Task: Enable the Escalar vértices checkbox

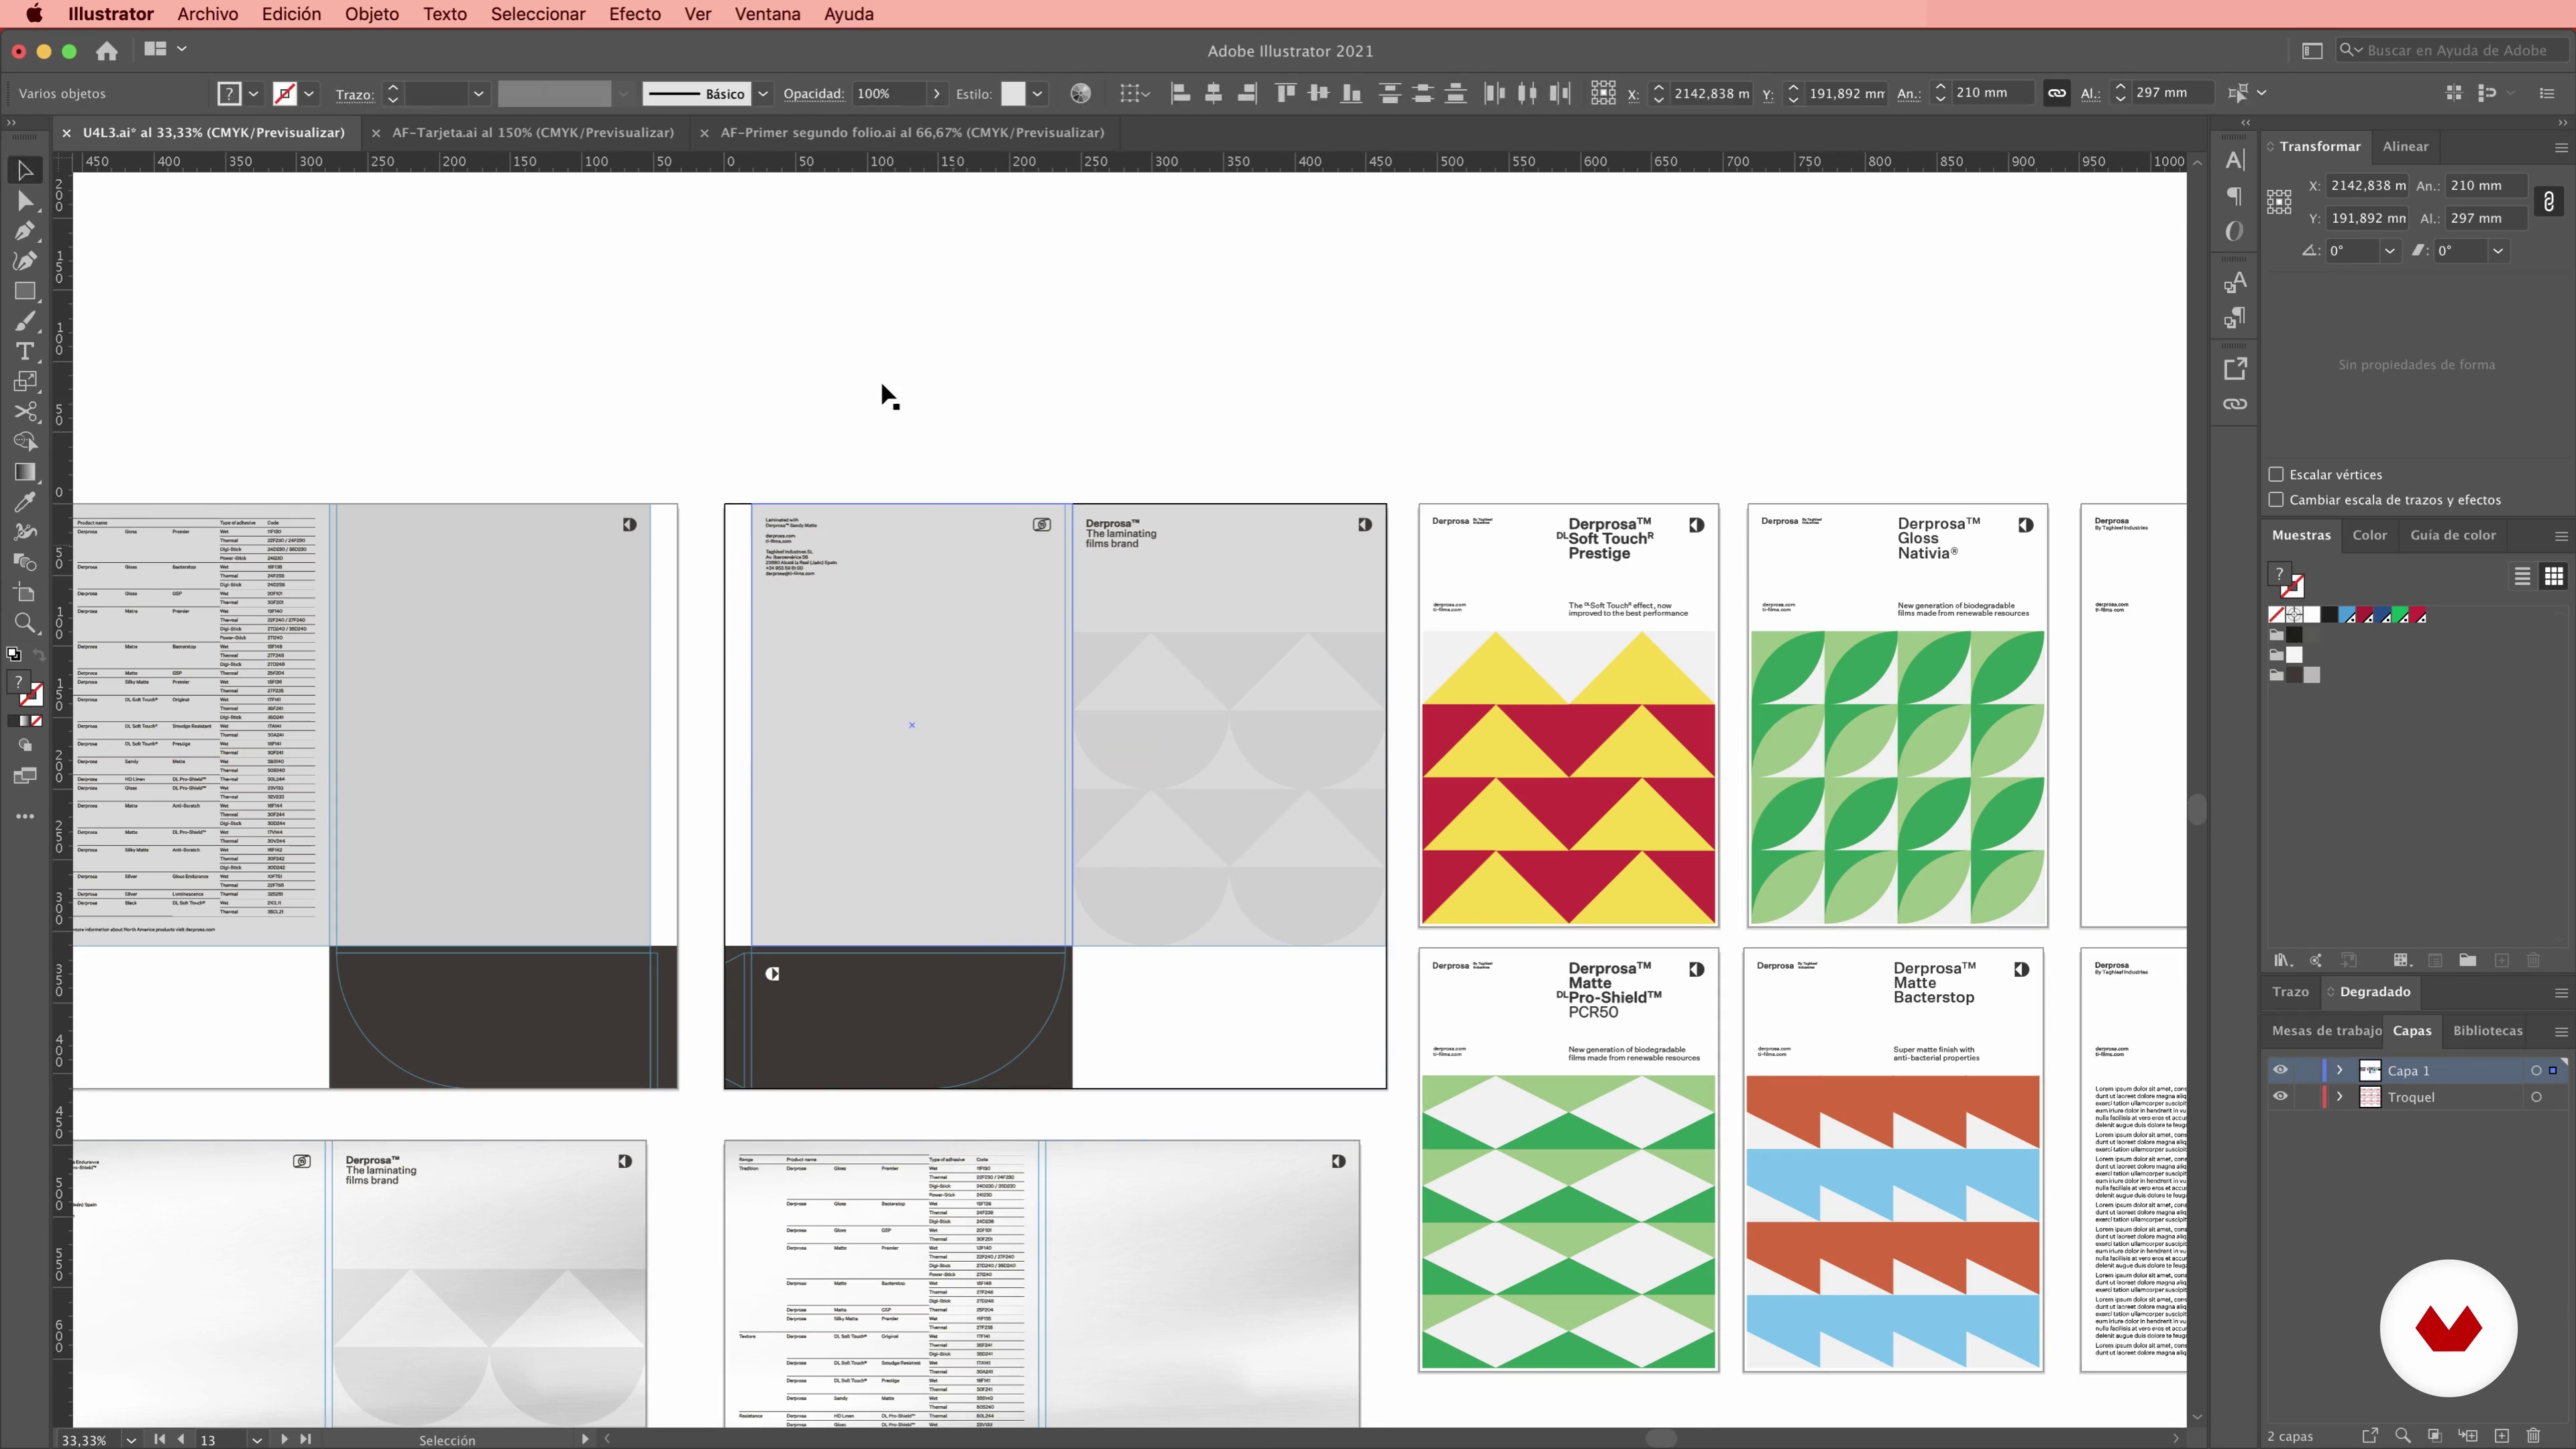Action: pyautogui.click(x=2276, y=474)
